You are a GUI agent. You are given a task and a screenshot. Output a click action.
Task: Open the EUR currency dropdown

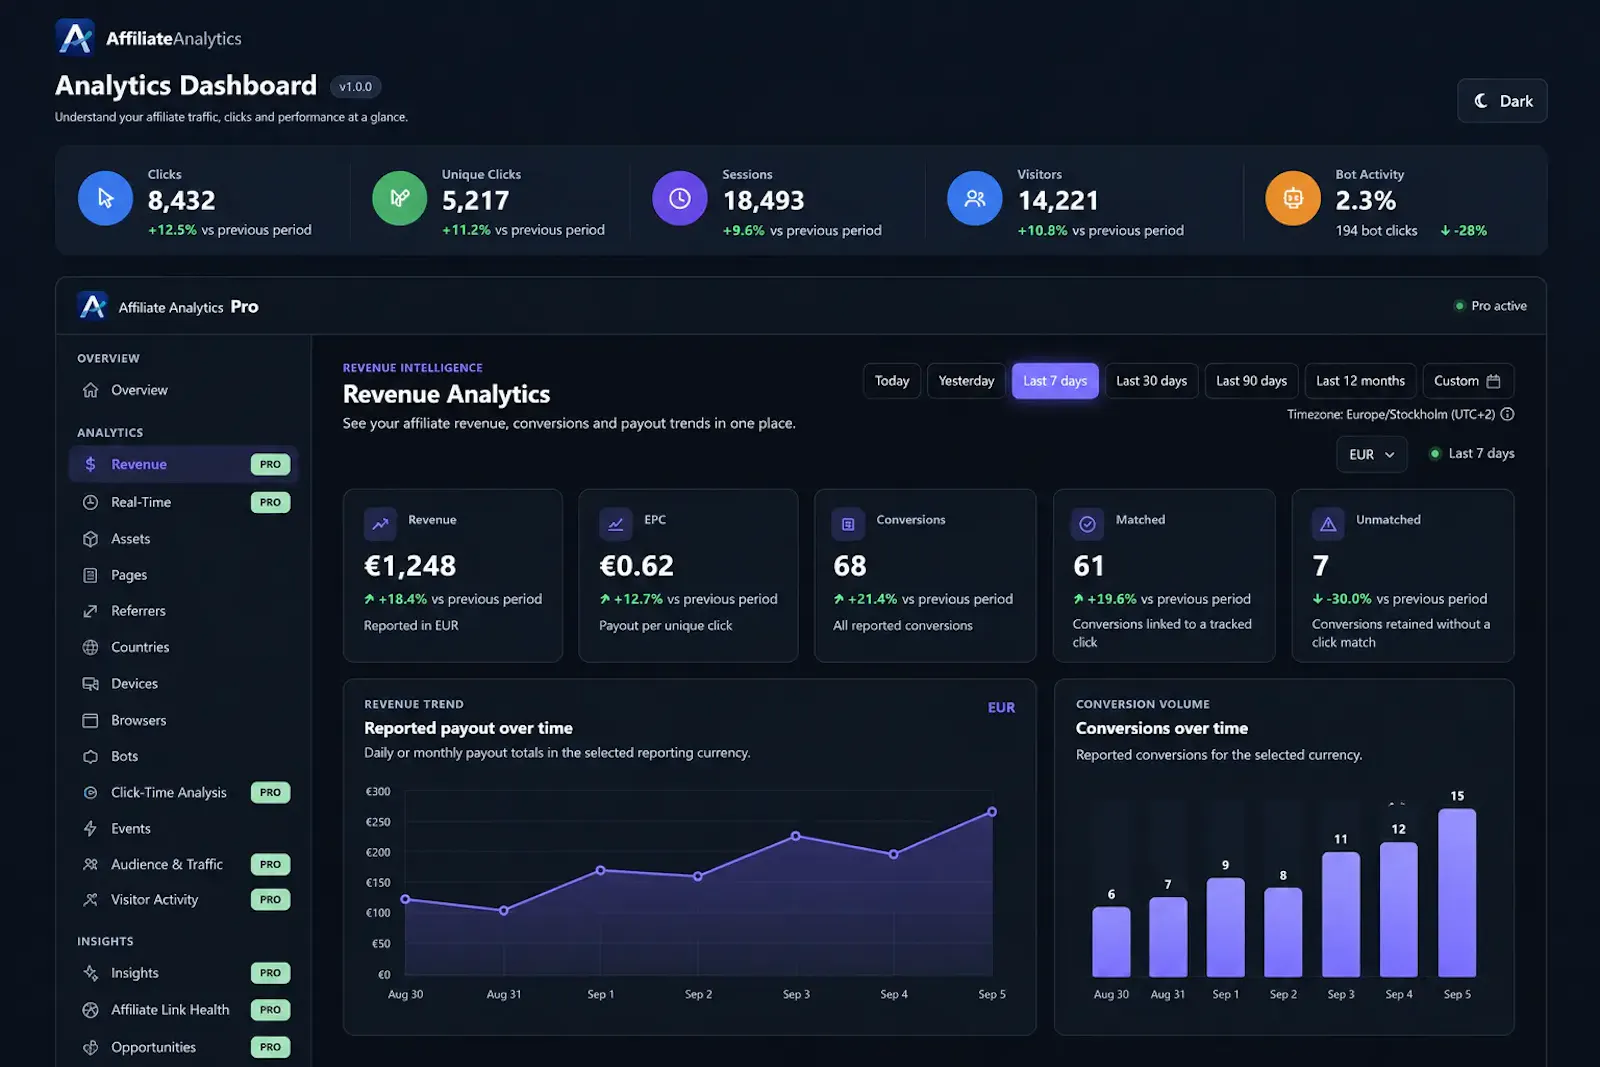[x=1371, y=454]
